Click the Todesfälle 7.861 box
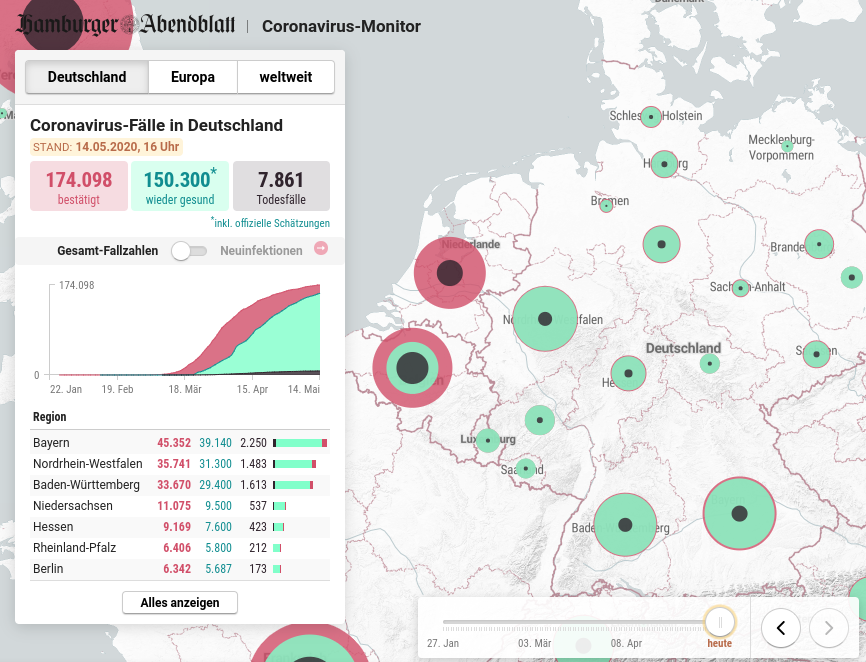Viewport: 866px width, 662px height. (x=281, y=186)
